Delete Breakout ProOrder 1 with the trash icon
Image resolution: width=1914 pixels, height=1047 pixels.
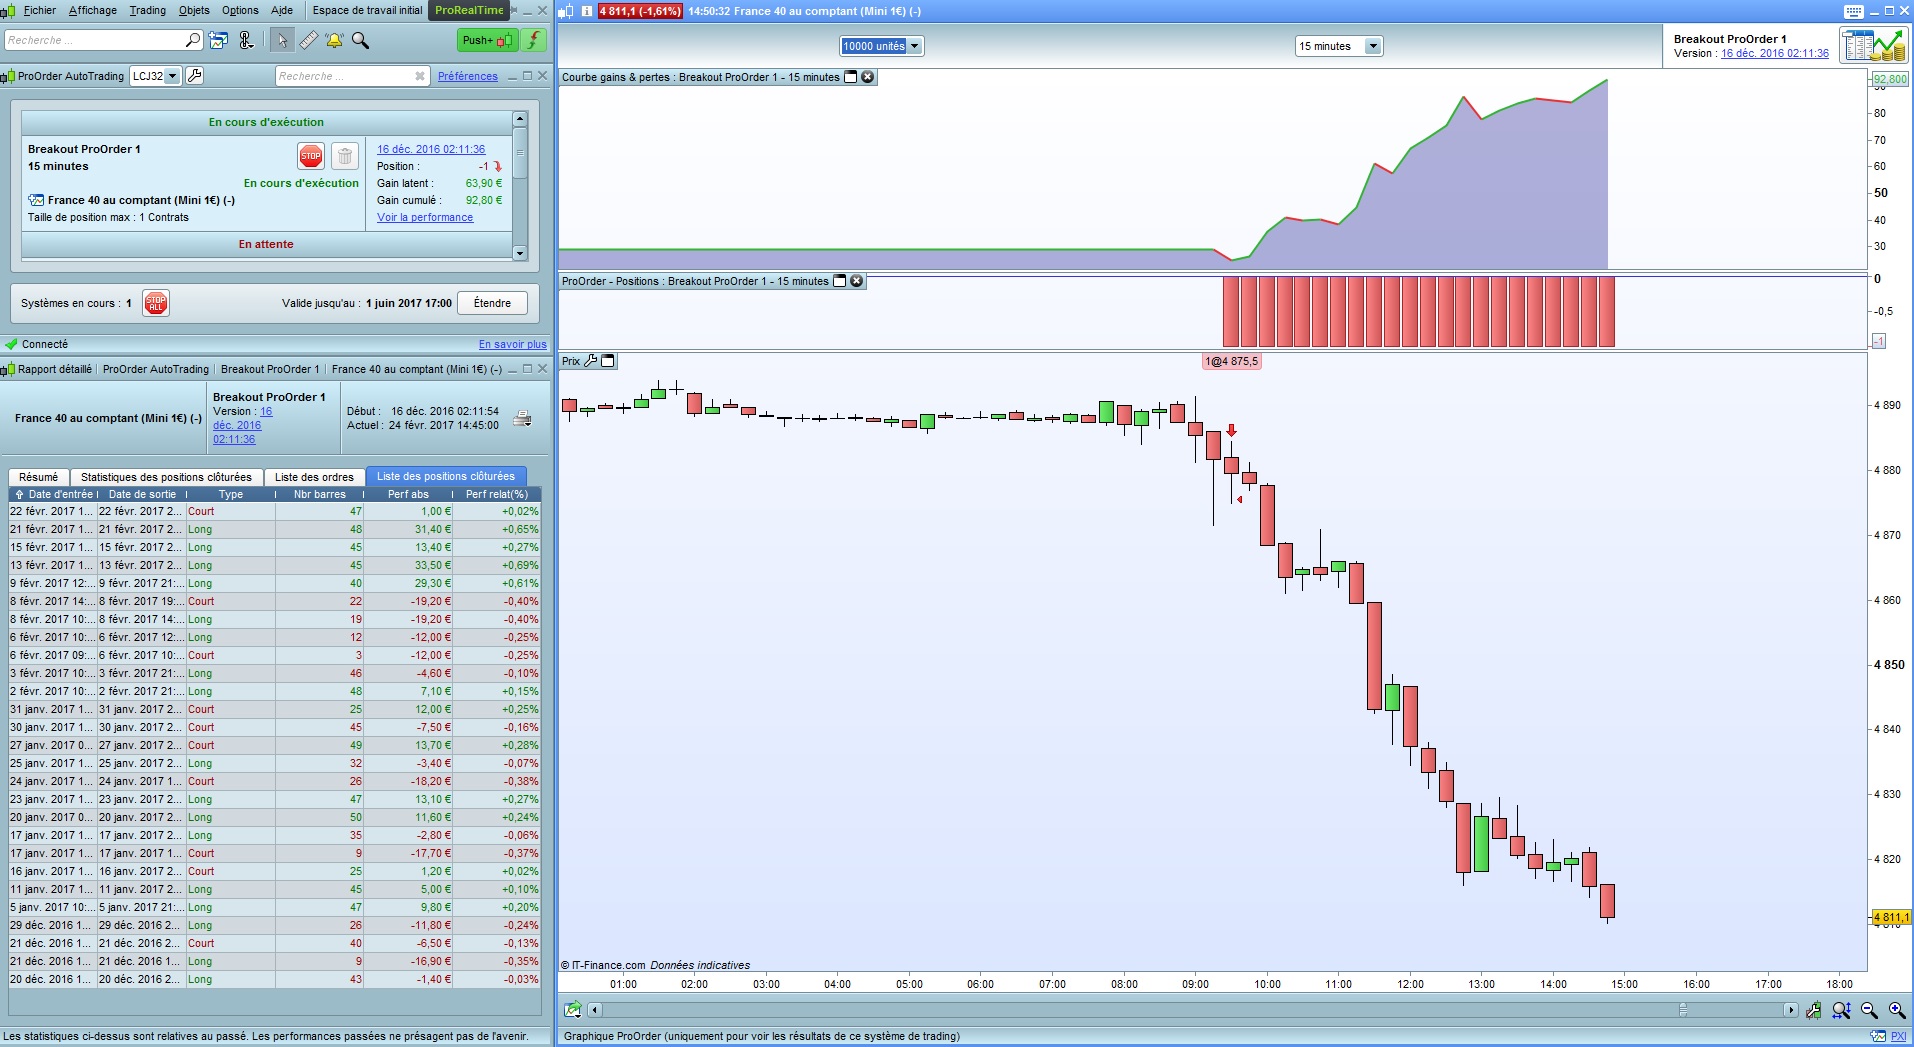[344, 156]
